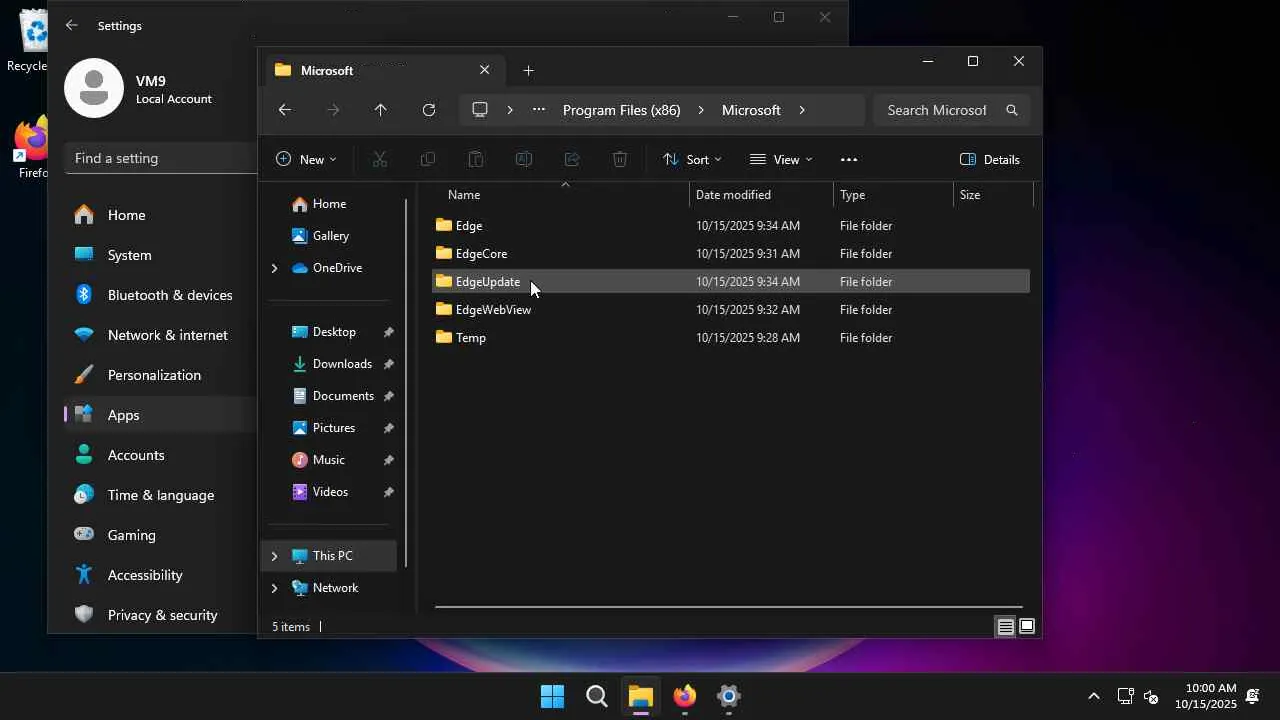Open the New item dropdown

click(x=306, y=159)
